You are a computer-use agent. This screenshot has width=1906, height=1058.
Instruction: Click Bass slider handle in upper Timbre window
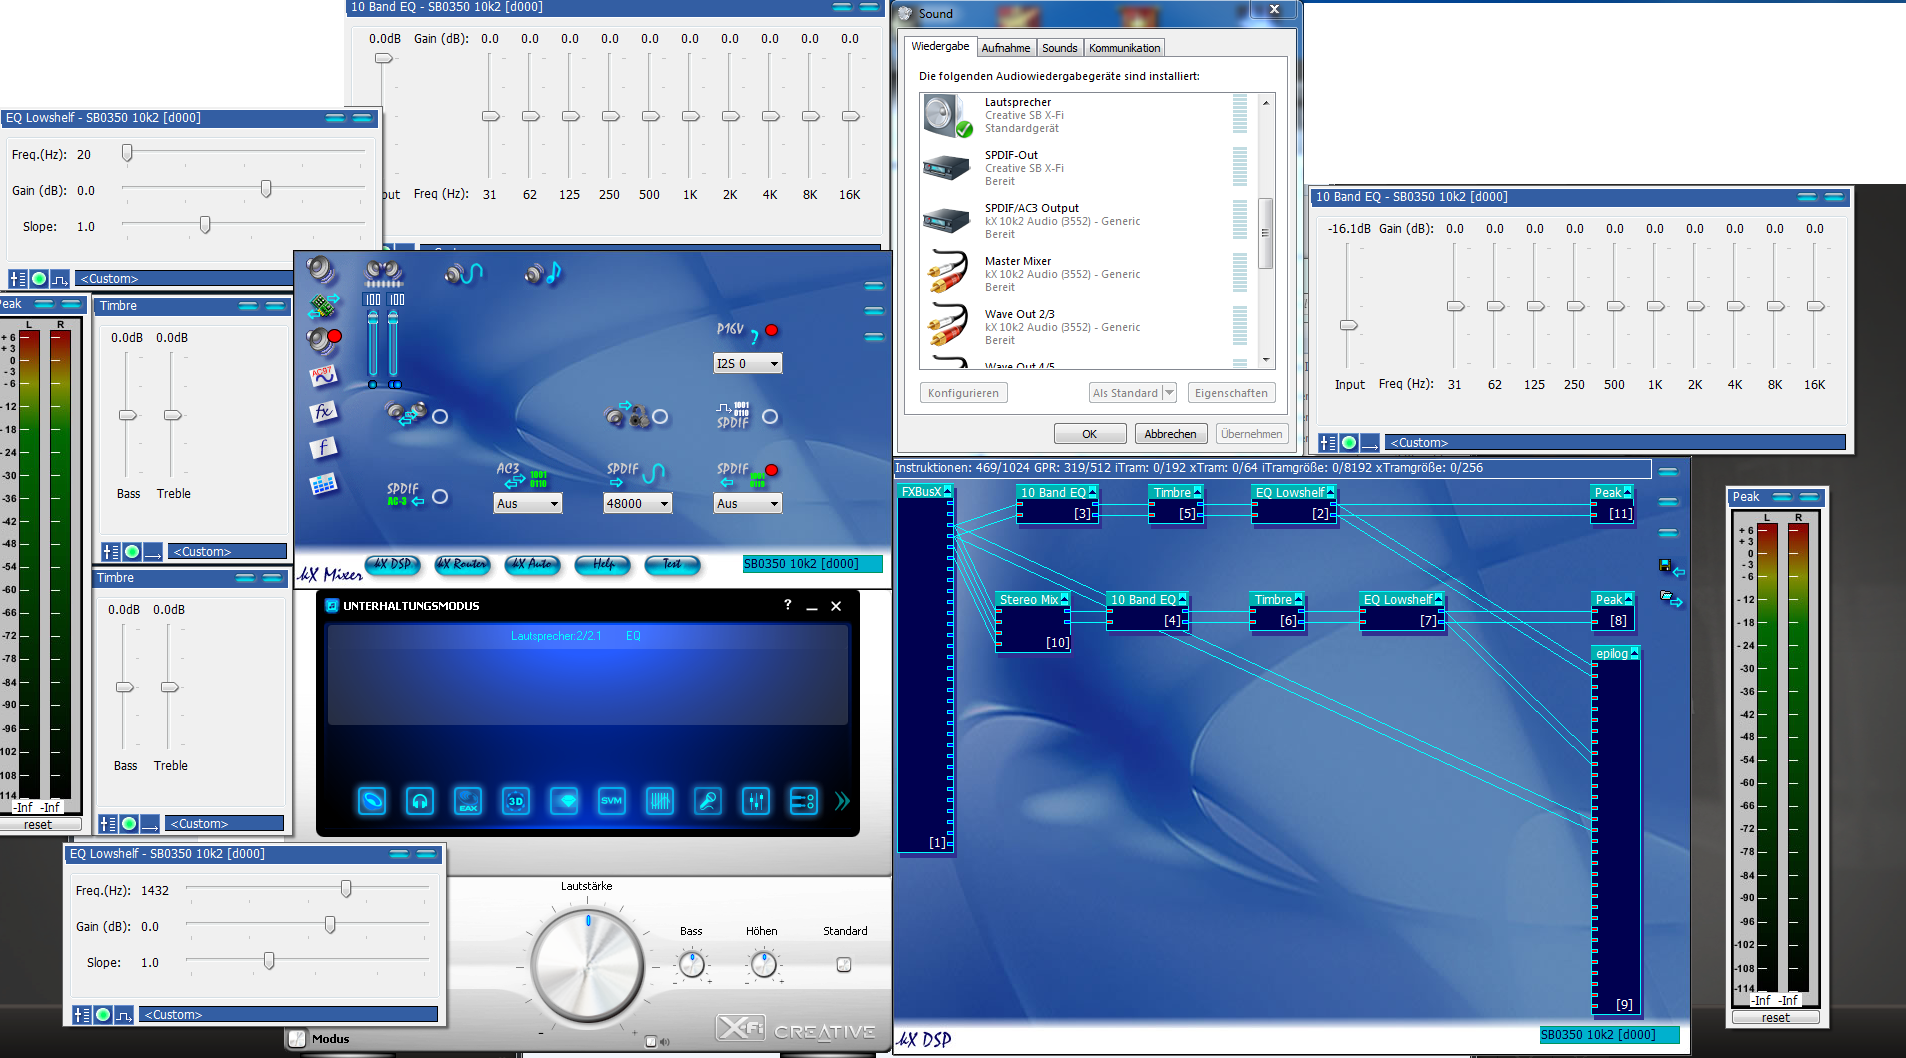pos(128,415)
